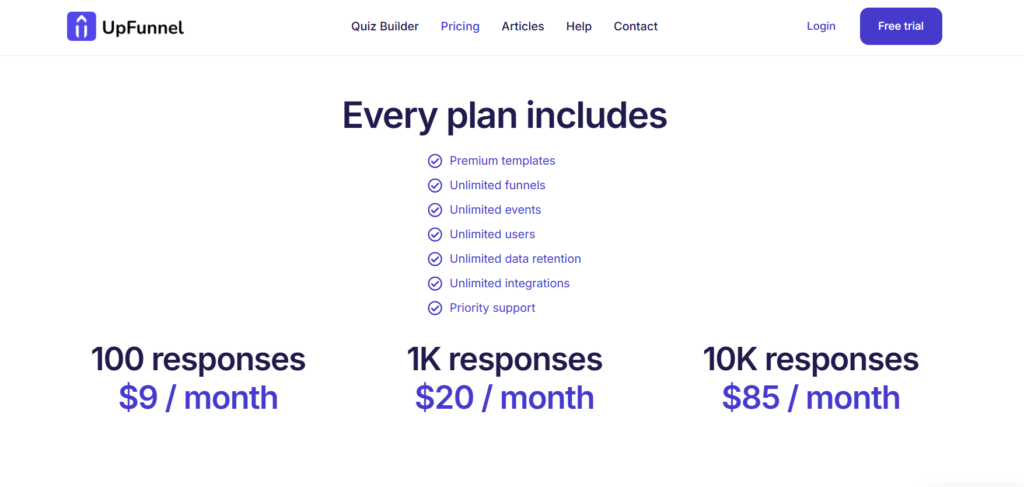The image size is (1024, 487).
Task: Click the Every plan includes heading
Action: pyautogui.click(x=504, y=116)
